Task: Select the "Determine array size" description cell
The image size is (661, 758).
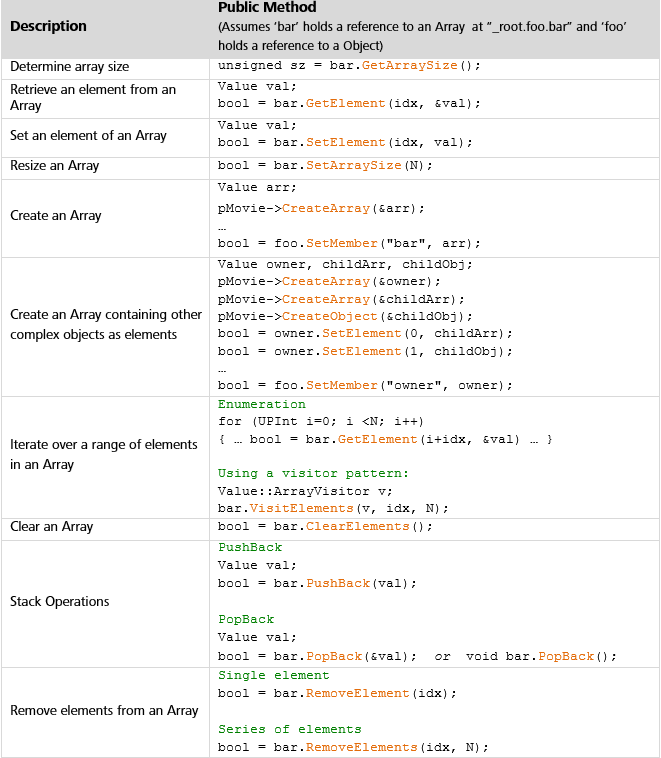Action: [x=70, y=66]
